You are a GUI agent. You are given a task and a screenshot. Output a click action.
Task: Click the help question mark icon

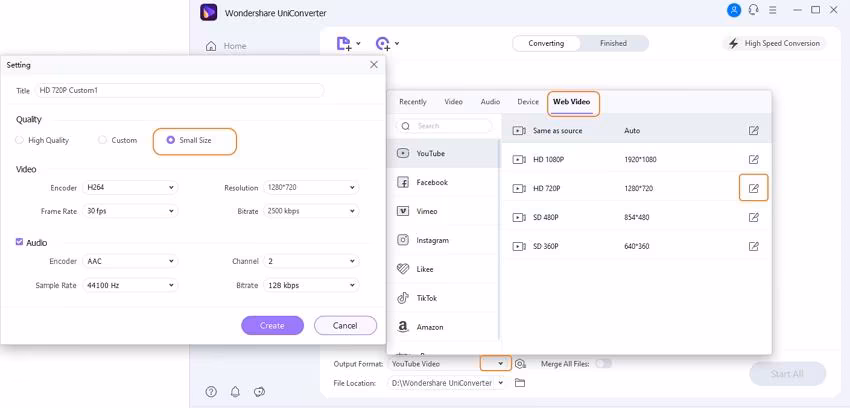pos(211,392)
